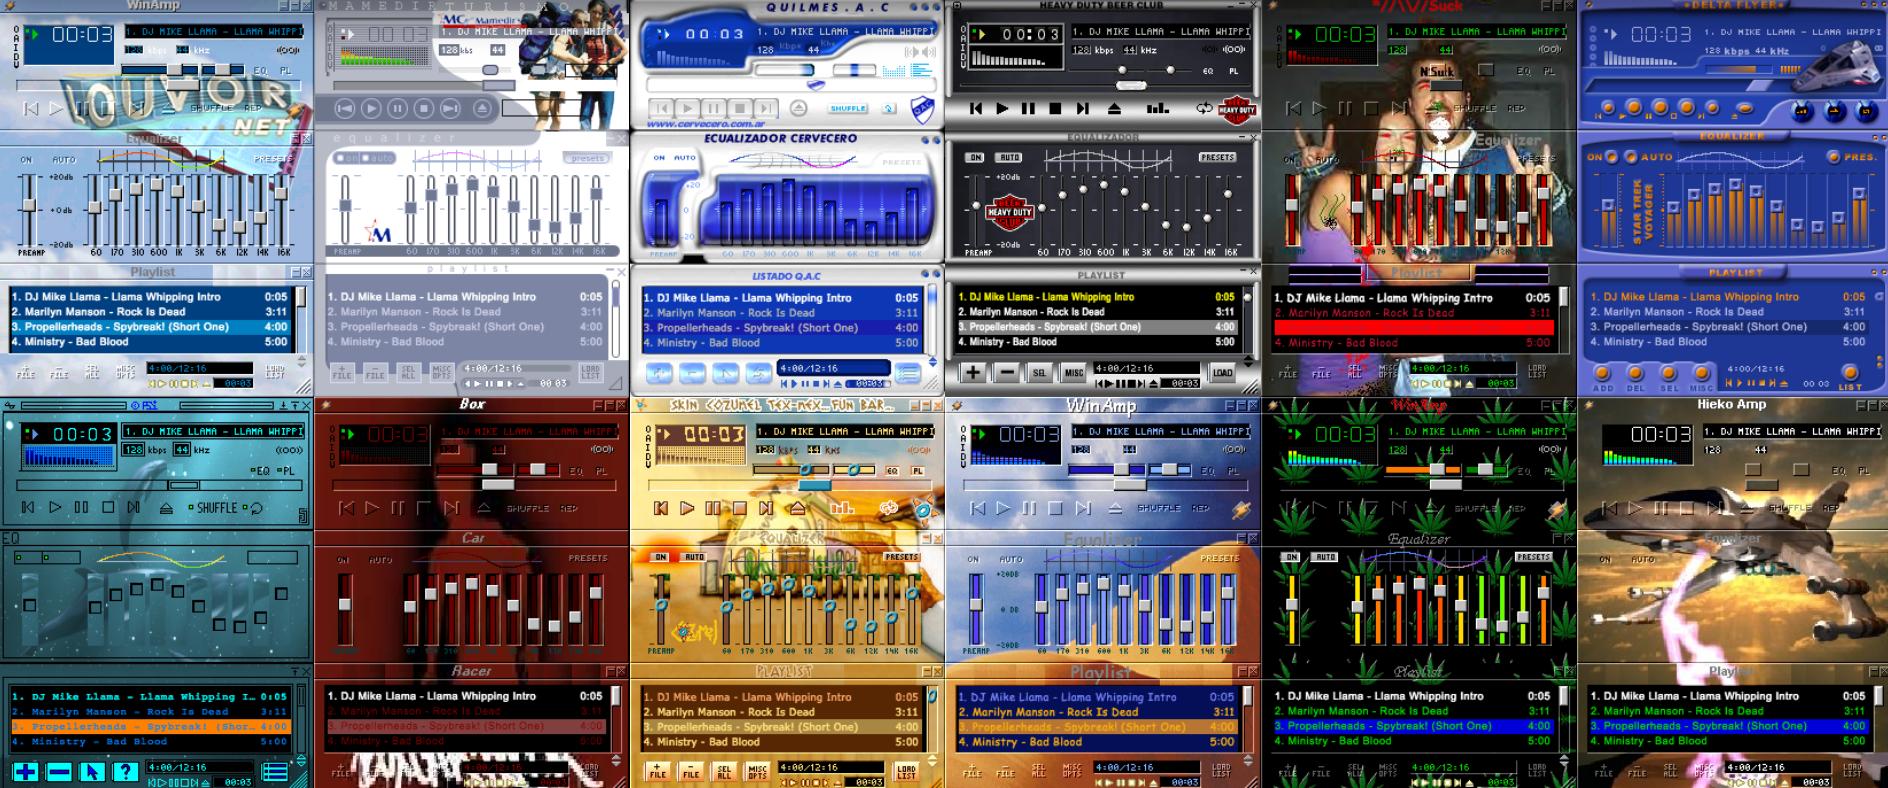Image resolution: width=1888 pixels, height=788 pixels.
Task: Open PRESETS in the desert WinAmp equalizer
Action: 1219,558
